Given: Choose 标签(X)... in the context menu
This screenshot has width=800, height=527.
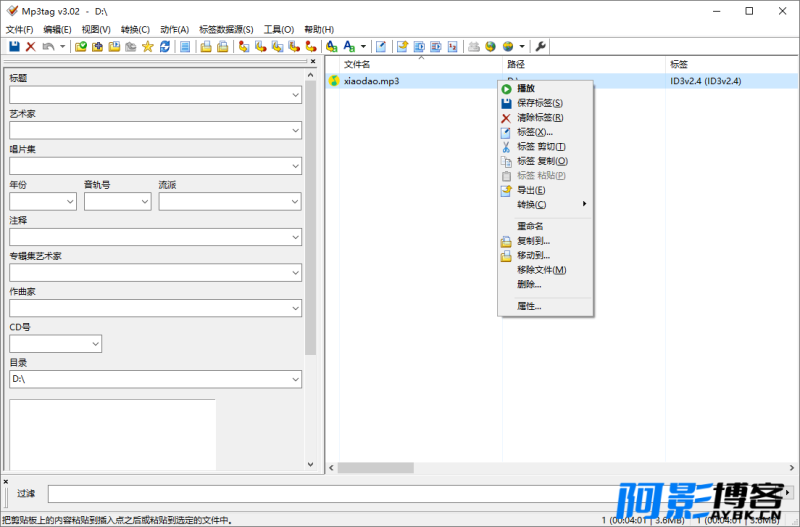Looking at the screenshot, I should 545,132.
